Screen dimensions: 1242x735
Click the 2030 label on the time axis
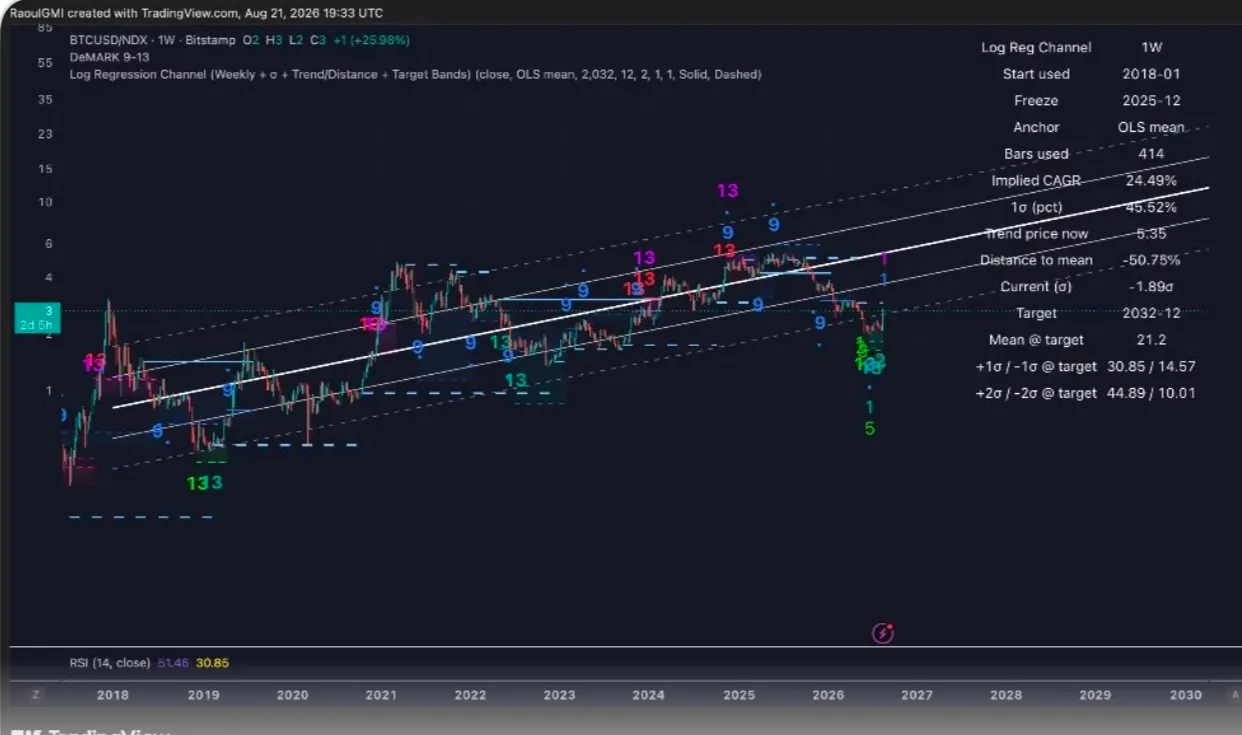[1185, 695]
